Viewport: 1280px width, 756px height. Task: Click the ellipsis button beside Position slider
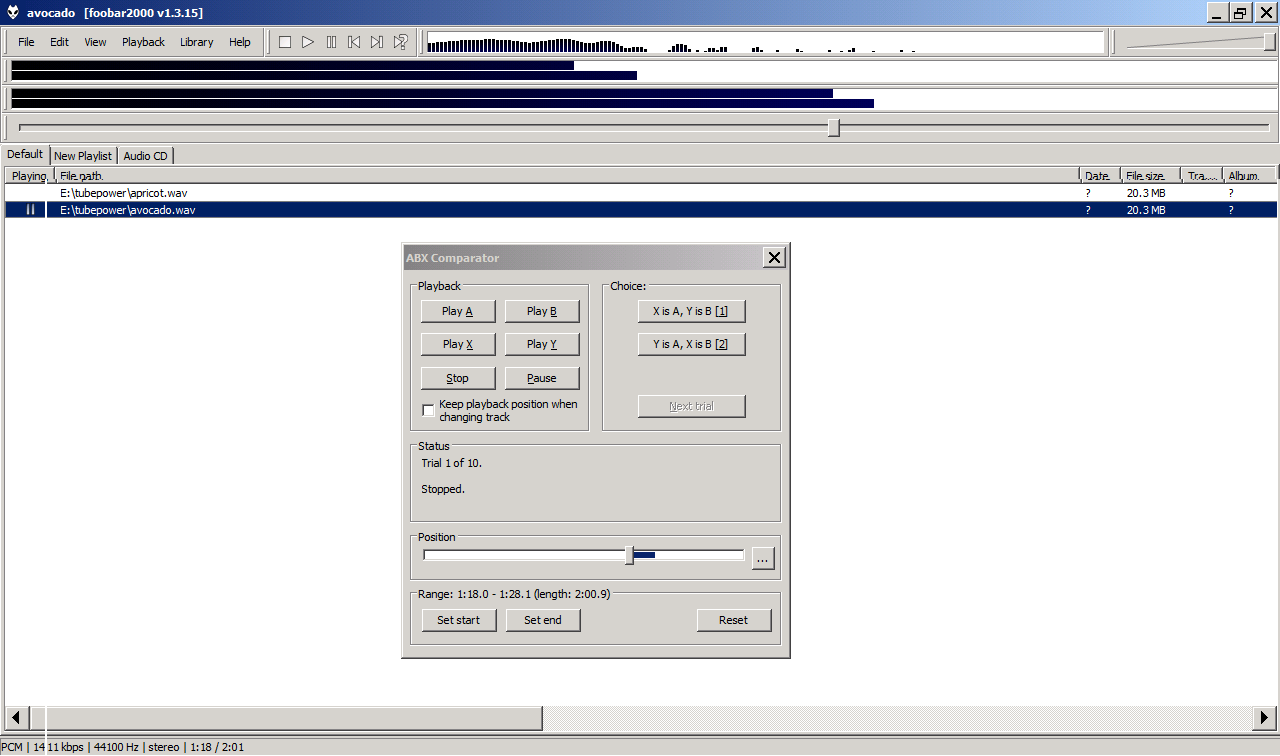pos(763,559)
